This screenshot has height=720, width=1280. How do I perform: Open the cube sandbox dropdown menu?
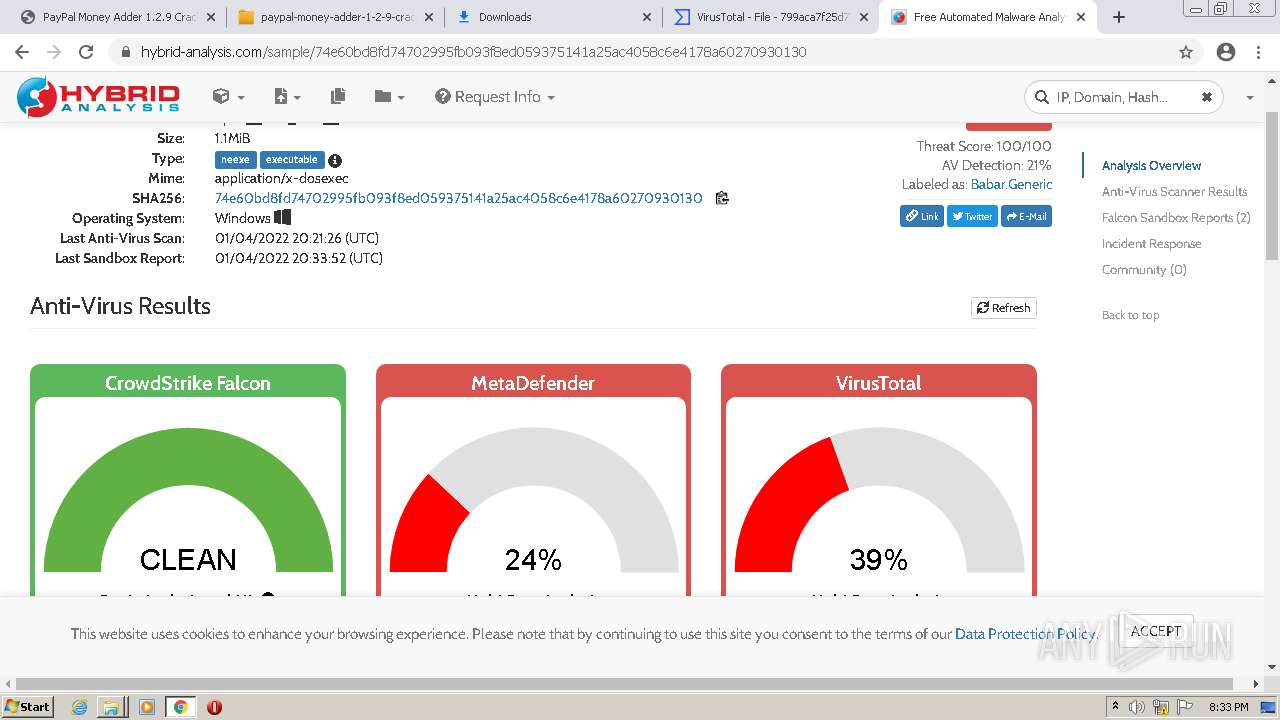pos(228,96)
